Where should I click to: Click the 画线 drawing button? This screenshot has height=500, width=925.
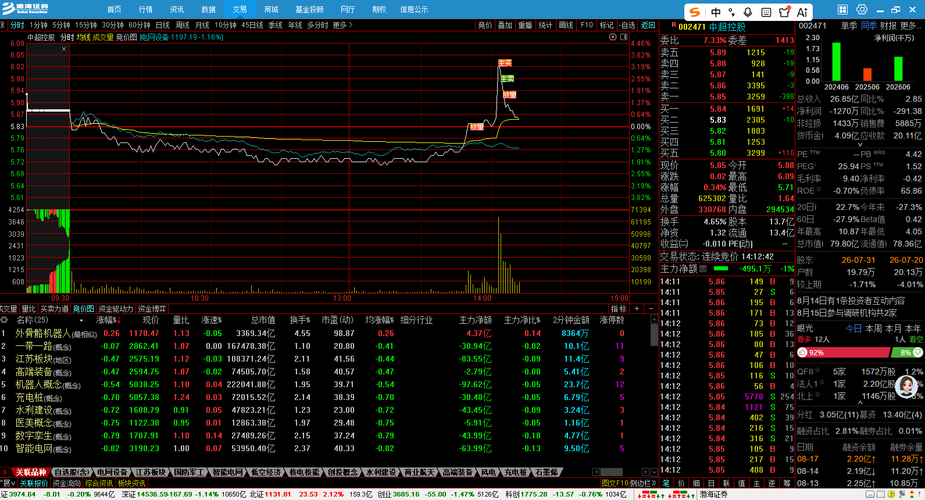(566, 25)
